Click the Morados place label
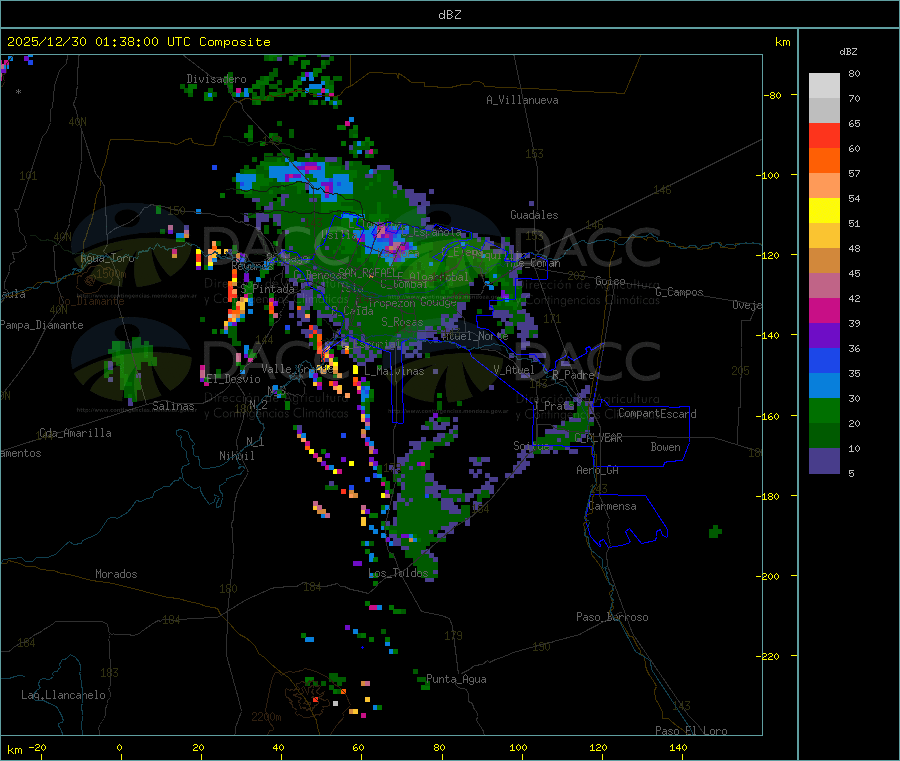The image size is (900, 761). point(116,574)
